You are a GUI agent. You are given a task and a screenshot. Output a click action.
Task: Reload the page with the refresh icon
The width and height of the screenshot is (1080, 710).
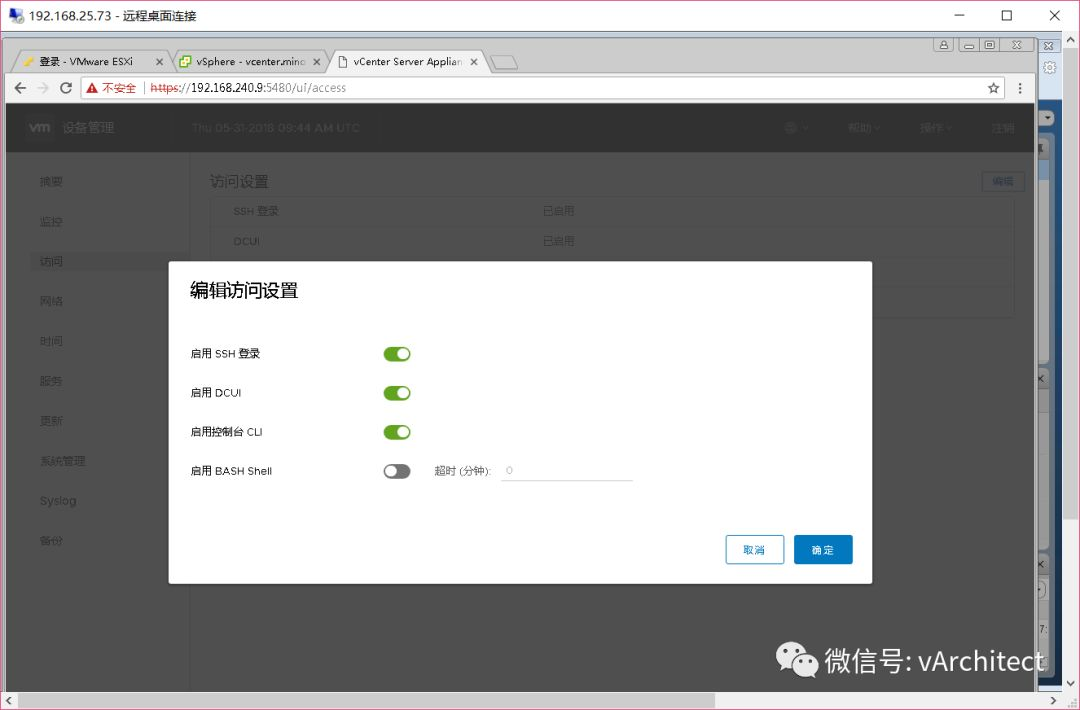(66, 88)
